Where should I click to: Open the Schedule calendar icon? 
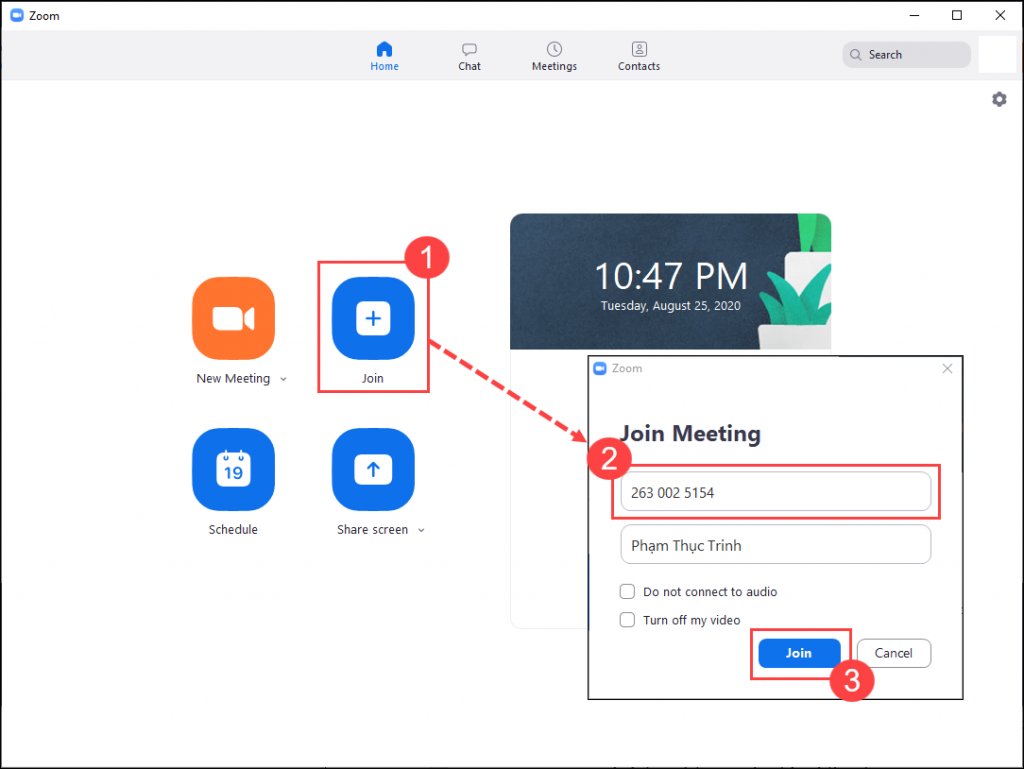pos(233,469)
